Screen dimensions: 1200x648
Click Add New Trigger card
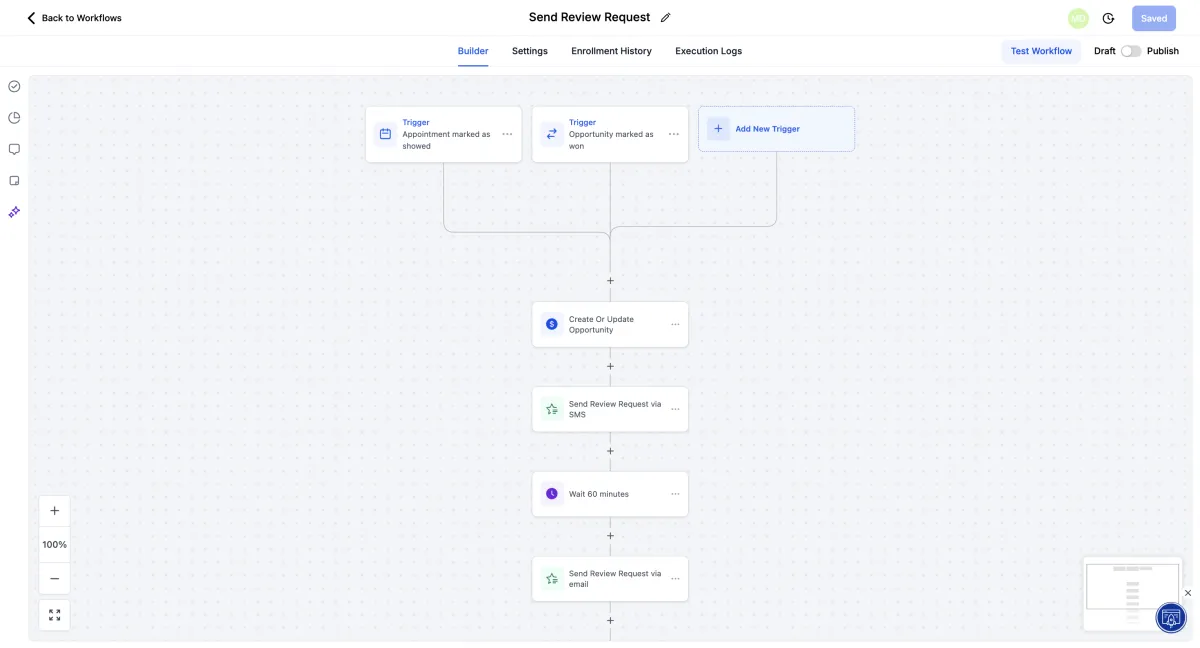tap(776, 129)
